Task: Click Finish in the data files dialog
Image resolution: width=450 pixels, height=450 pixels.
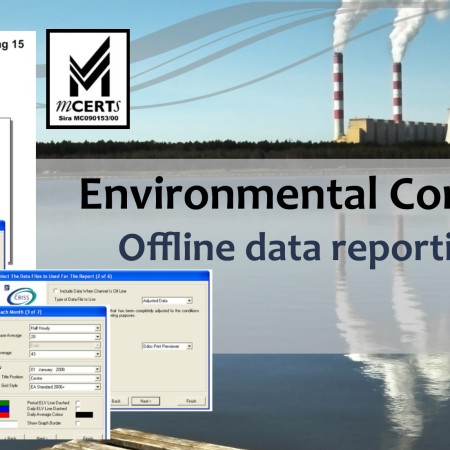Action: tap(191, 401)
